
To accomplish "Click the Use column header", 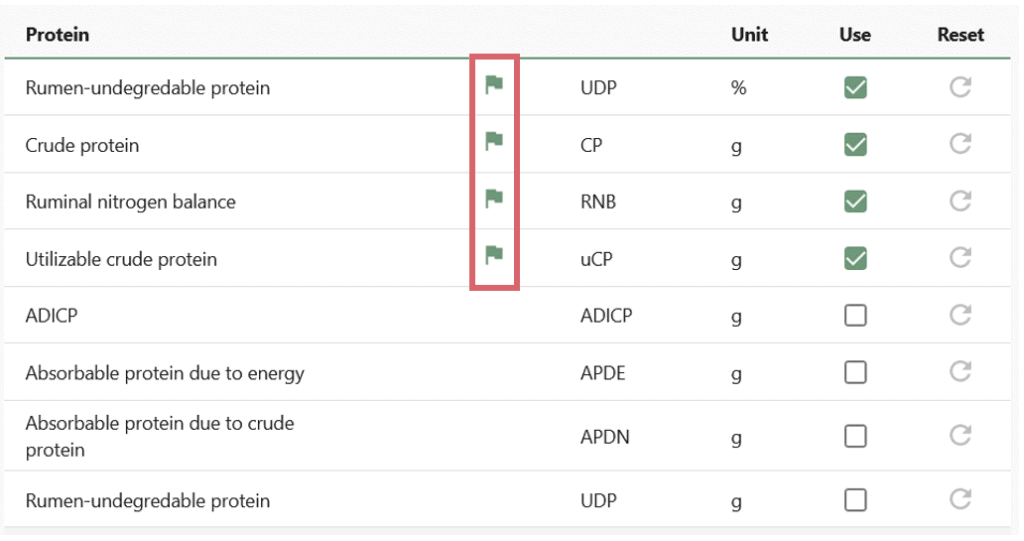I will point(855,35).
